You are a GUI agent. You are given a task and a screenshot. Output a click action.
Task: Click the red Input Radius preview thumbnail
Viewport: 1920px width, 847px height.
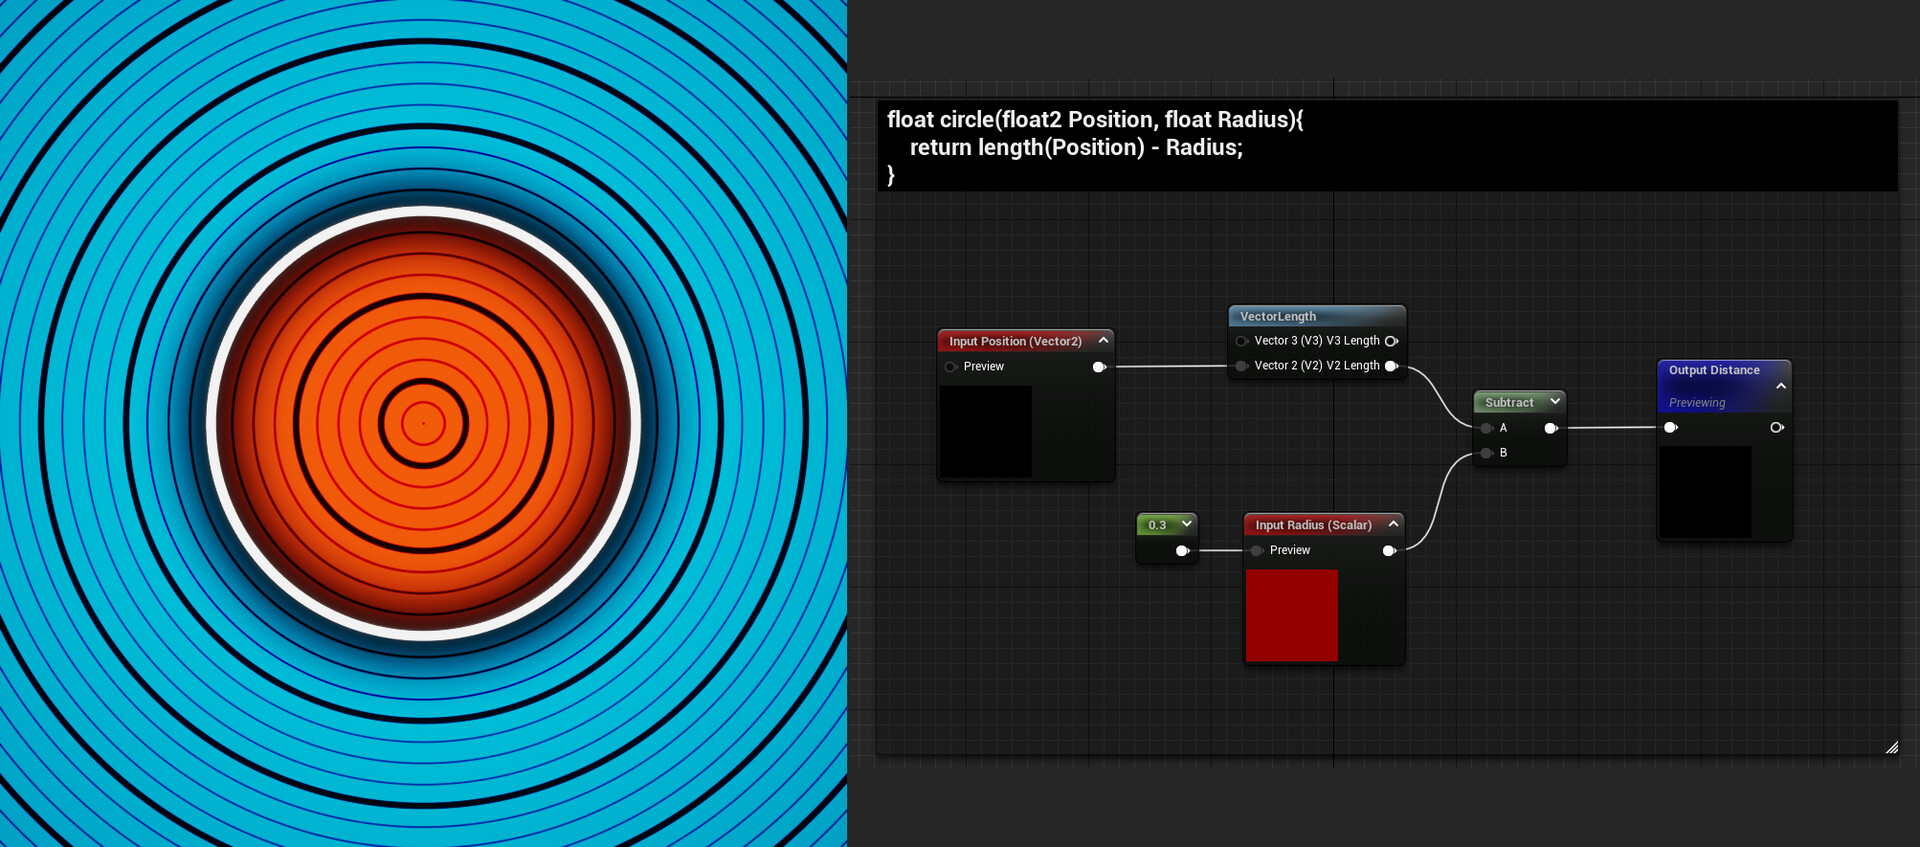(x=1292, y=615)
